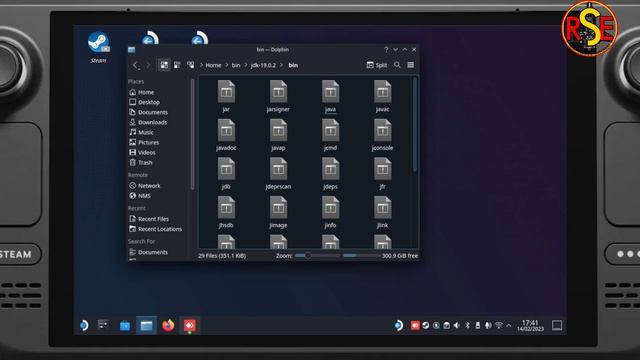640x360 pixels.
Task: Expand breadcrumb chevron after Home
Action: 227,65
